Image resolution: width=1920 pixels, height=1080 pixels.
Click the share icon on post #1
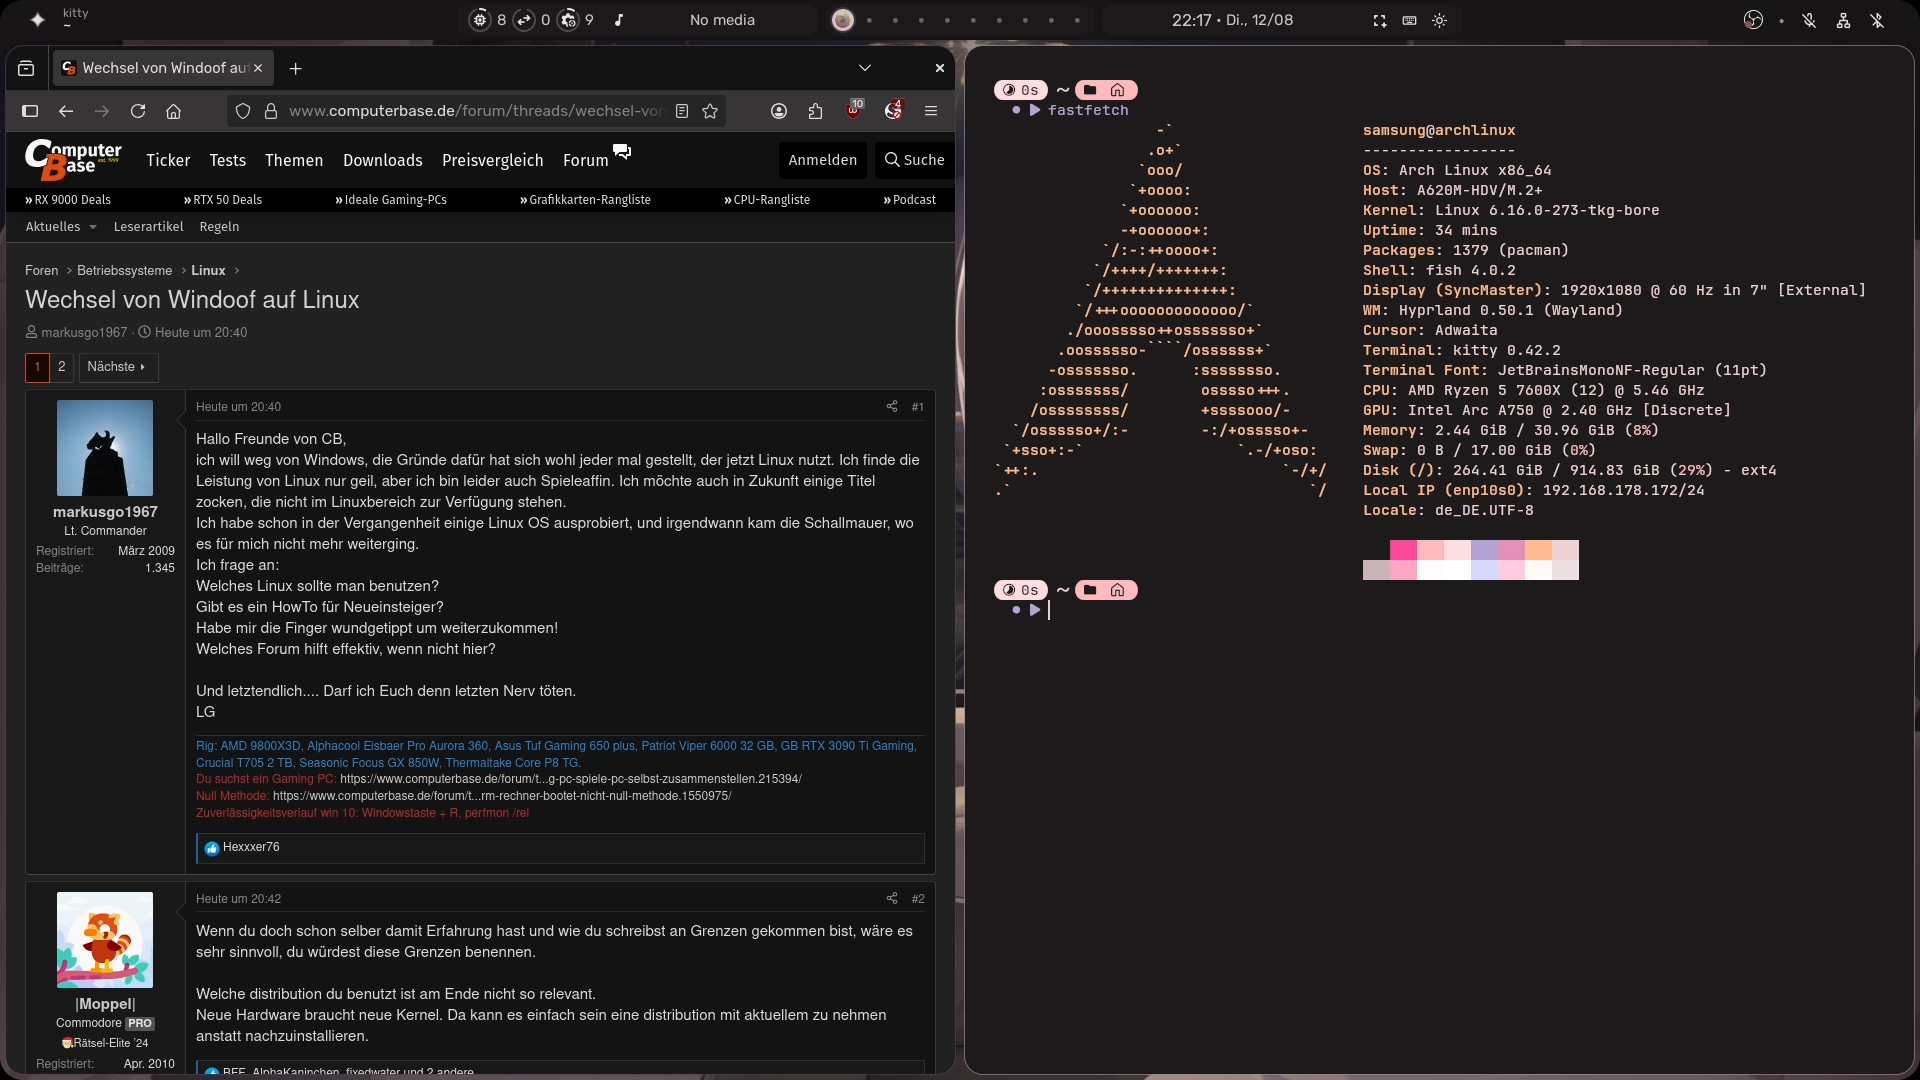[891, 406]
